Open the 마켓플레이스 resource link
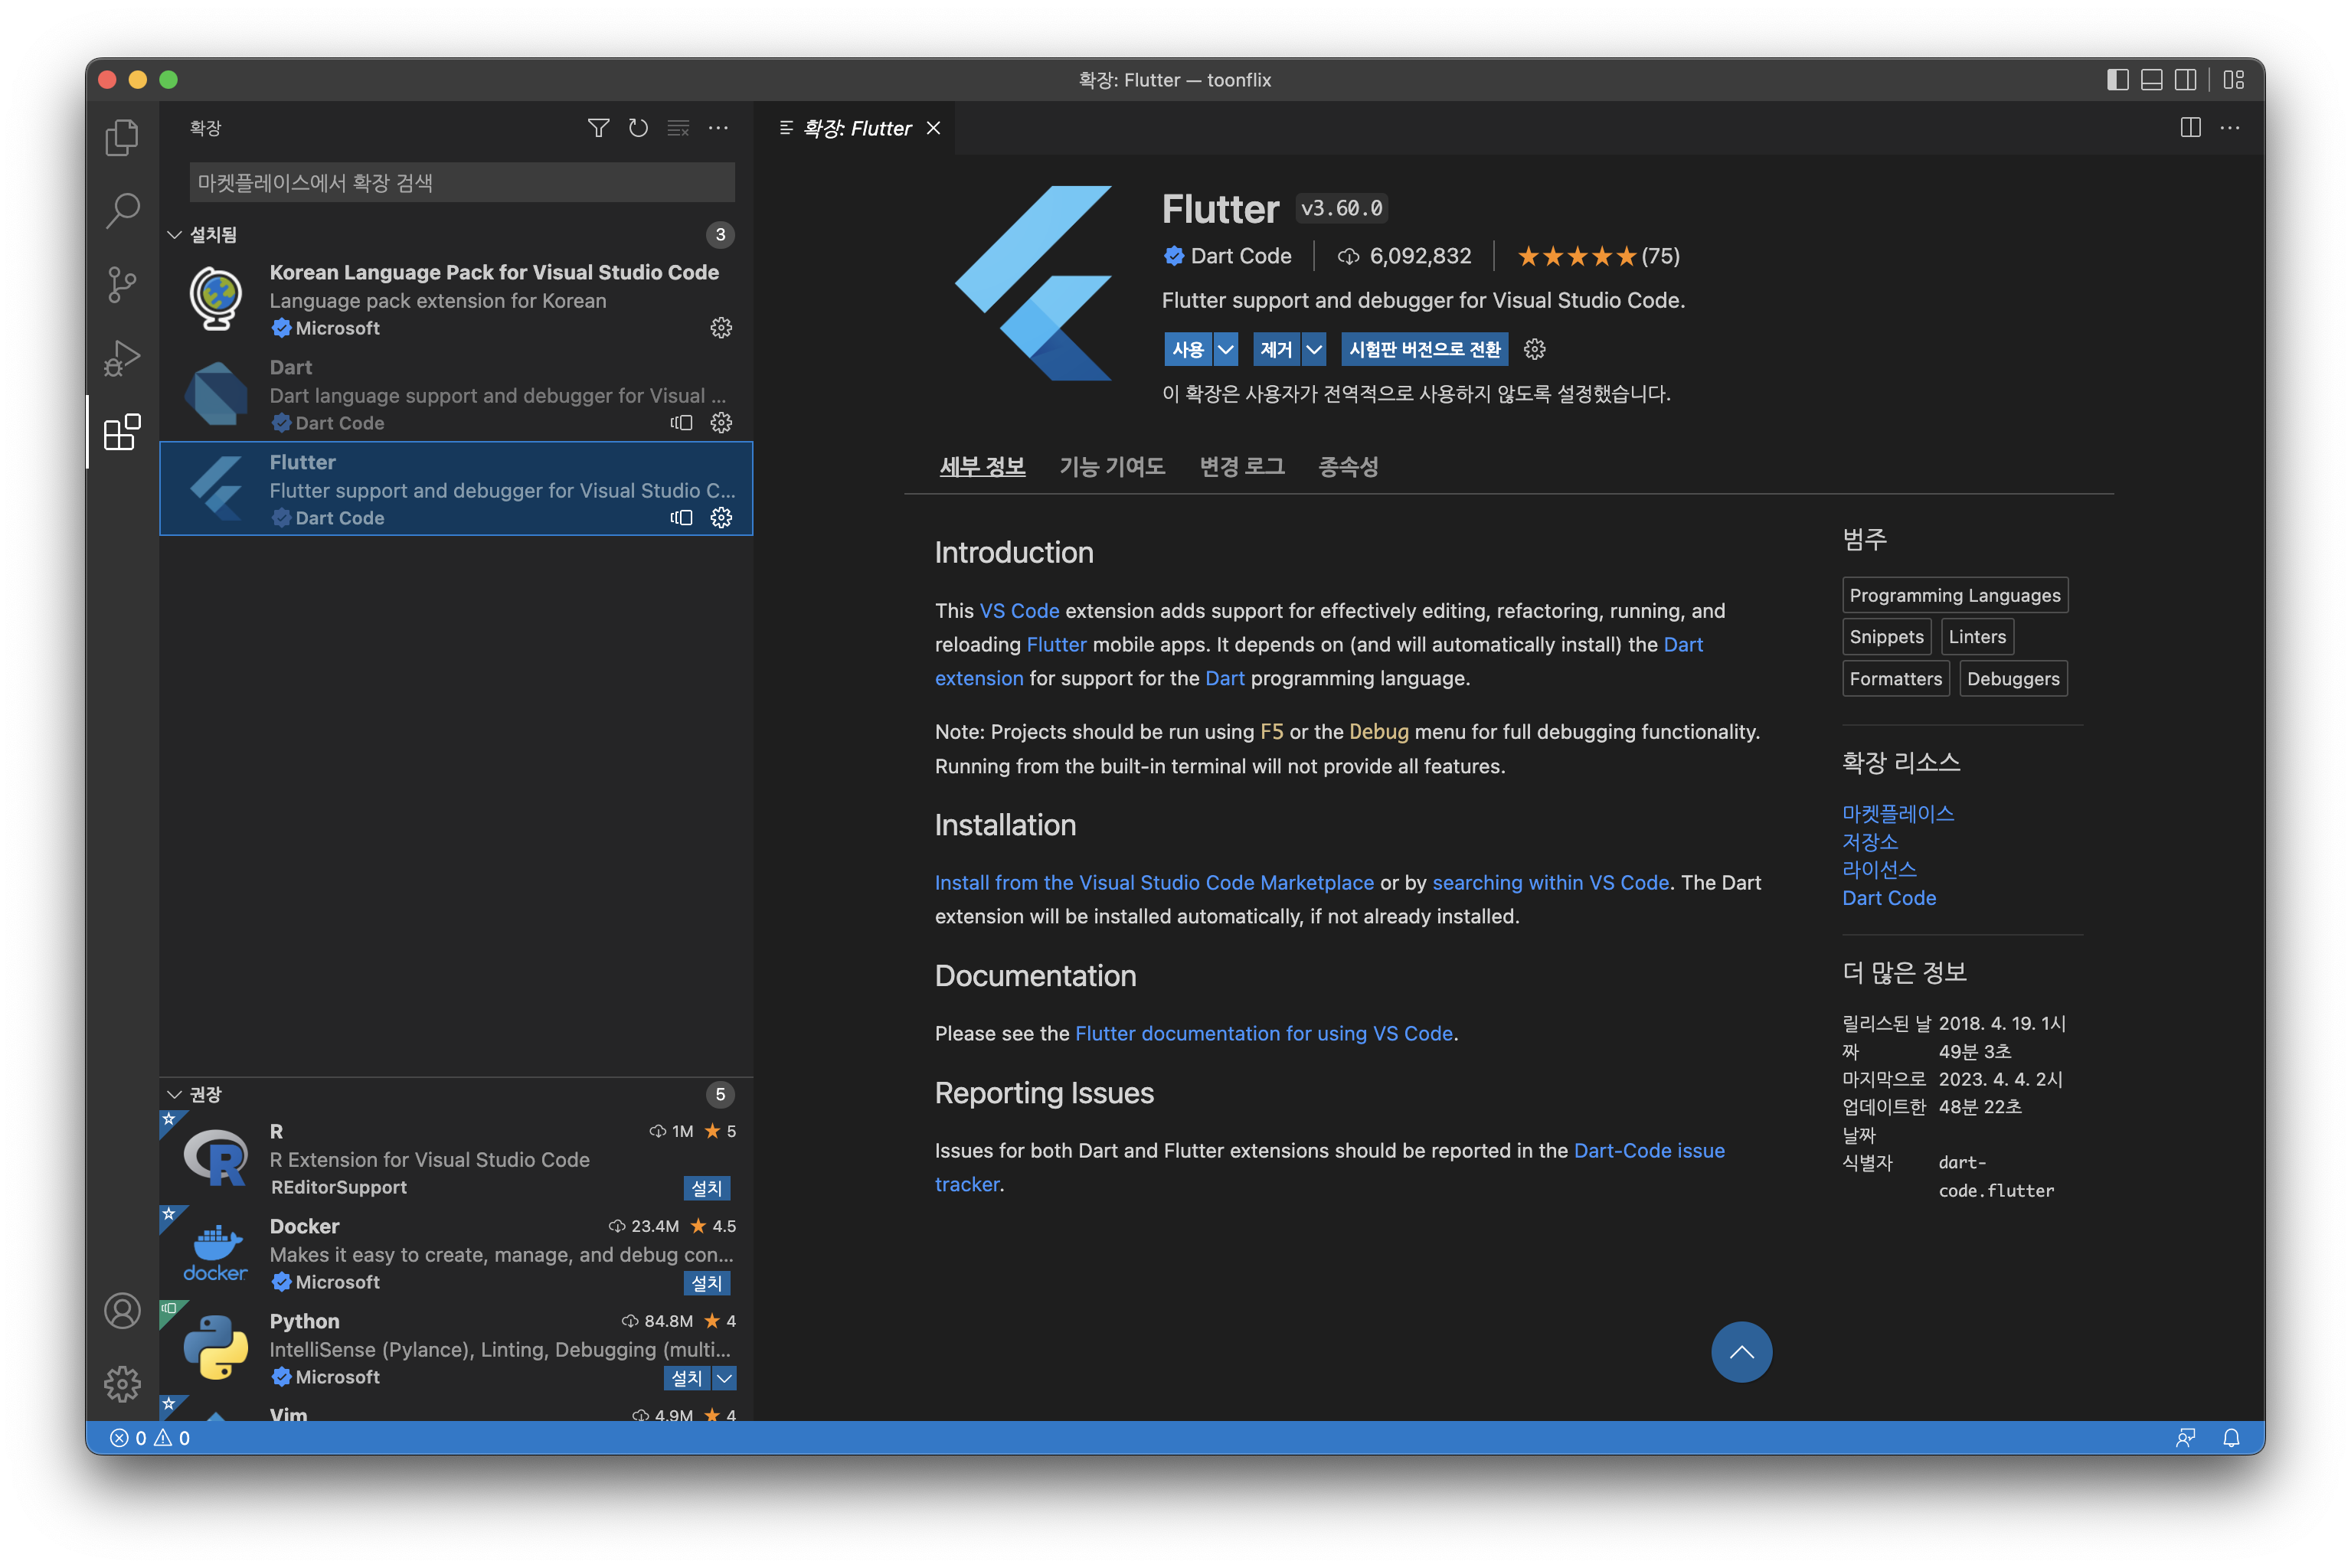The image size is (2351, 1568). point(1897,814)
